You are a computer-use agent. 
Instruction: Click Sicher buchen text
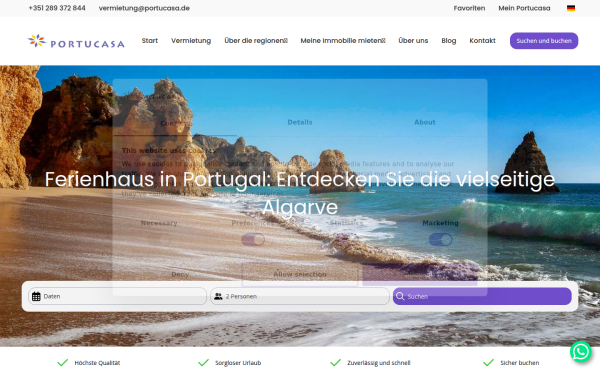520,363
